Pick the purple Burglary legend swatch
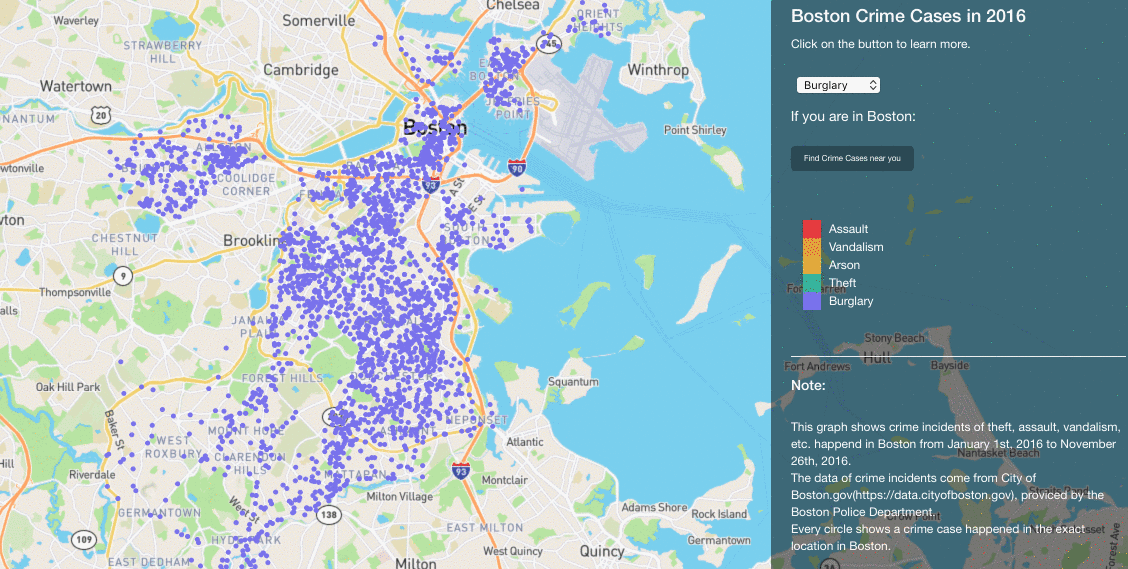This screenshot has height=569, width=1128. 812,301
